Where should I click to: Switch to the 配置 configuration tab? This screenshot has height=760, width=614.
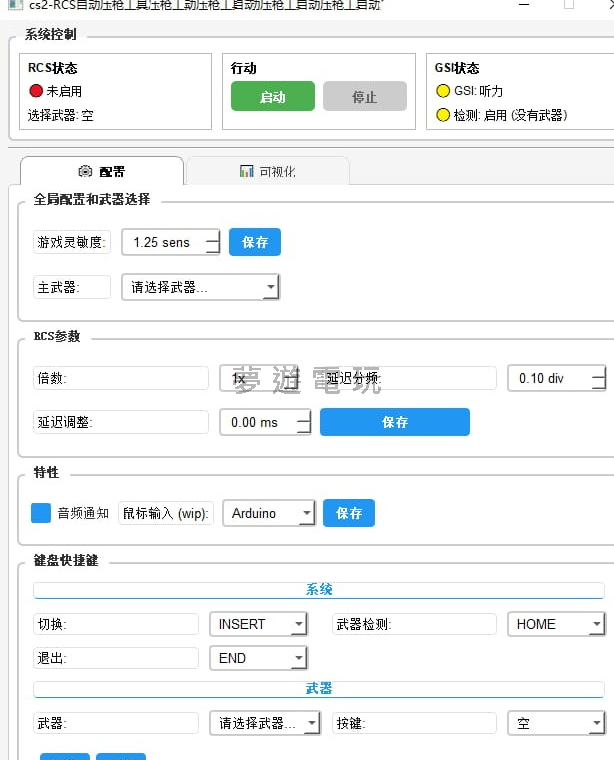point(101,171)
